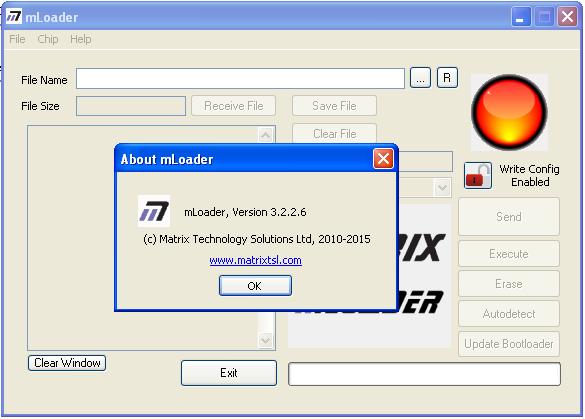Click the Exit button
585x419 pixels.
click(x=229, y=373)
